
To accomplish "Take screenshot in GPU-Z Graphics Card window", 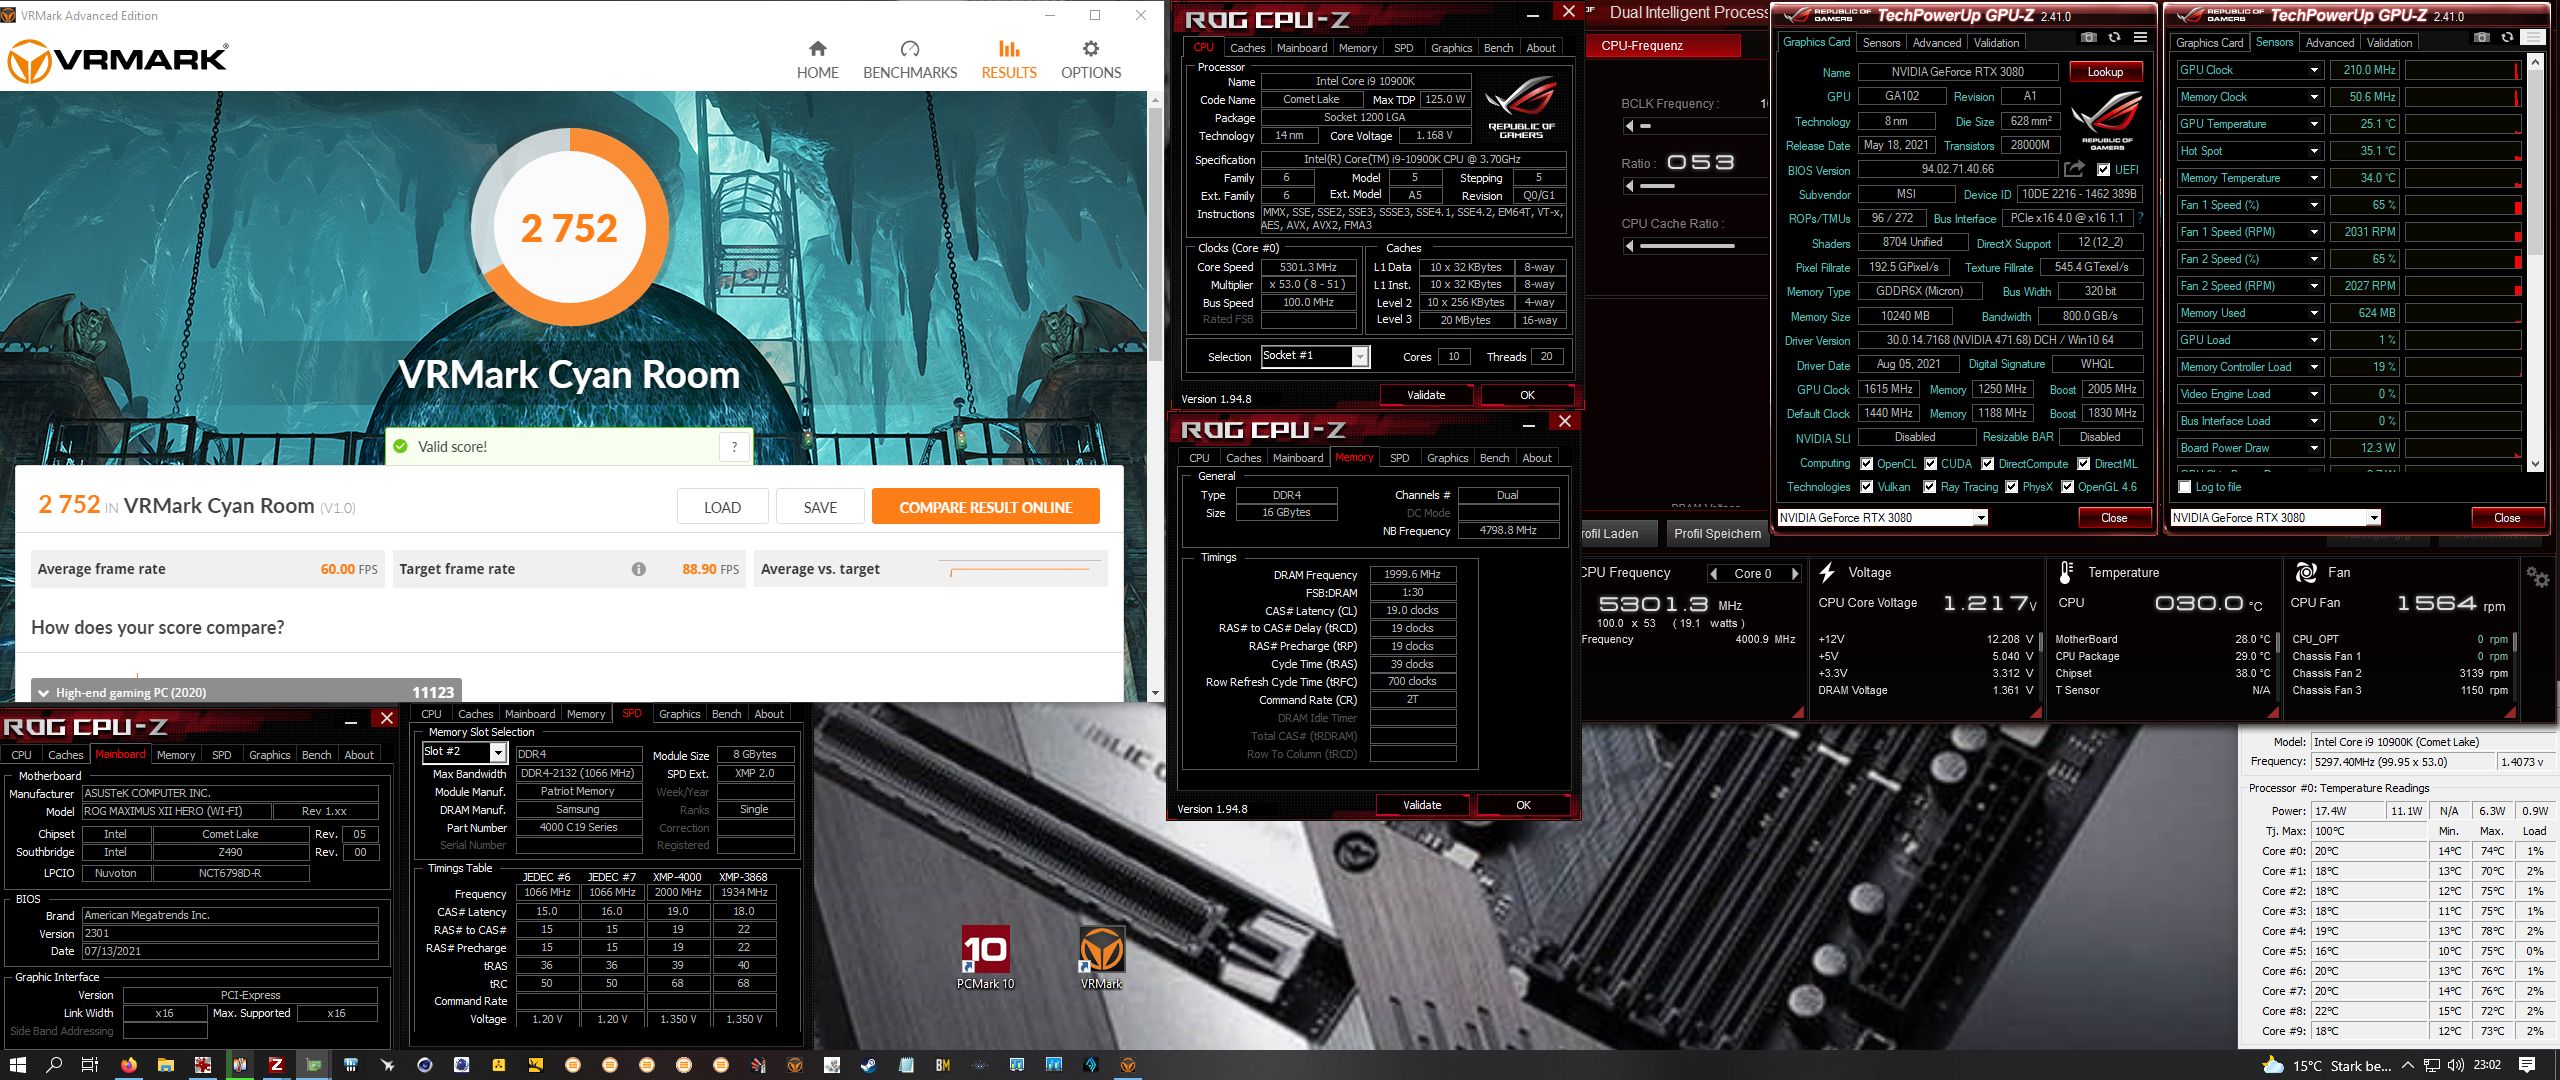I will pyautogui.click(x=2088, y=38).
